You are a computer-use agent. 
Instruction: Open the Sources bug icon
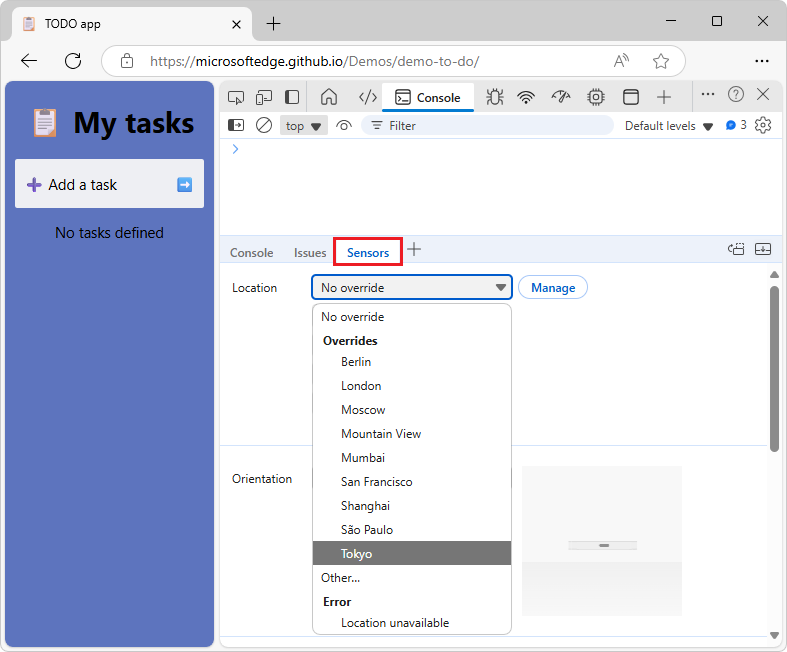(x=494, y=97)
